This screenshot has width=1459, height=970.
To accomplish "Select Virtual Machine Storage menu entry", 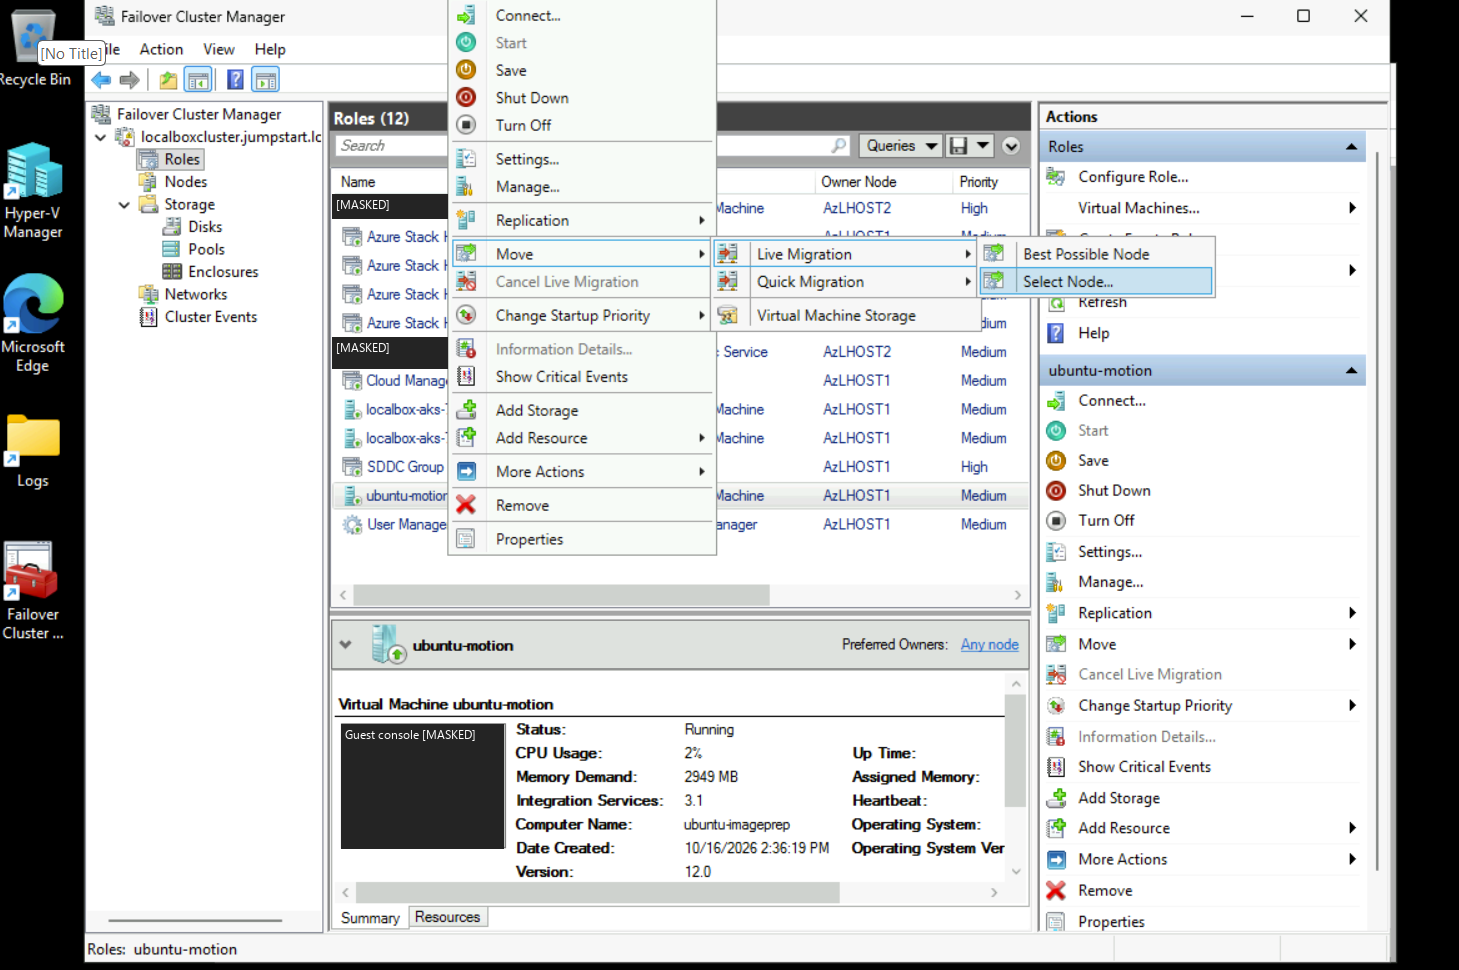I will (846, 315).
